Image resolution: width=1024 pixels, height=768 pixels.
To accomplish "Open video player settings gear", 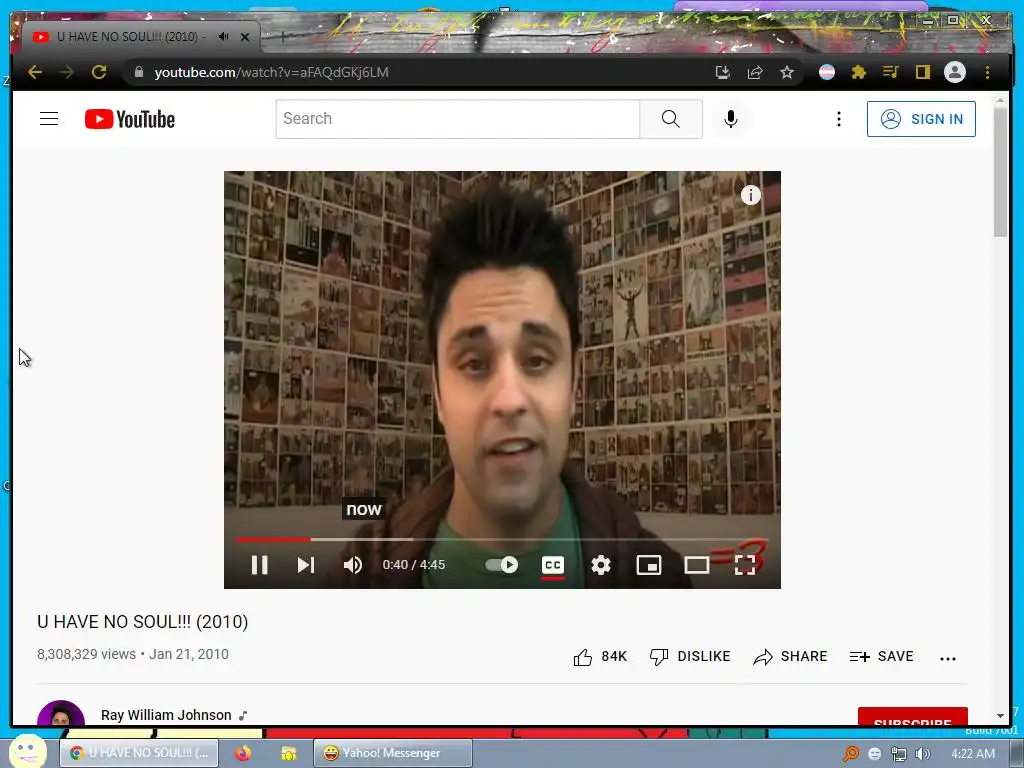I will click(x=601, y=565).
